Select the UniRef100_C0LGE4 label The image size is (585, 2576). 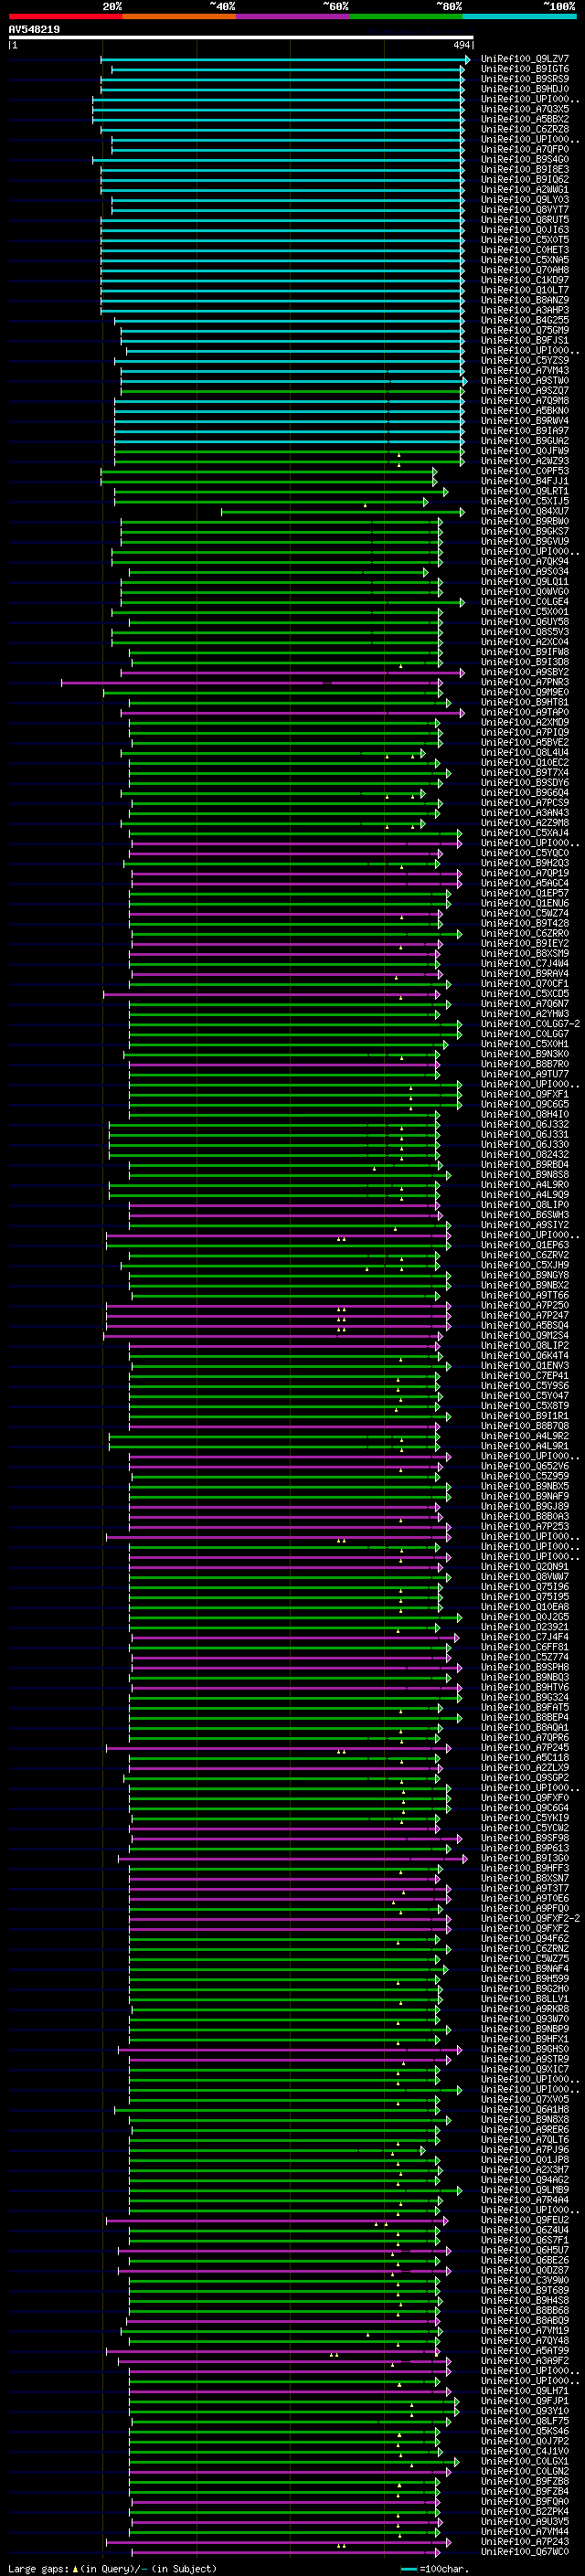point(525,602)
